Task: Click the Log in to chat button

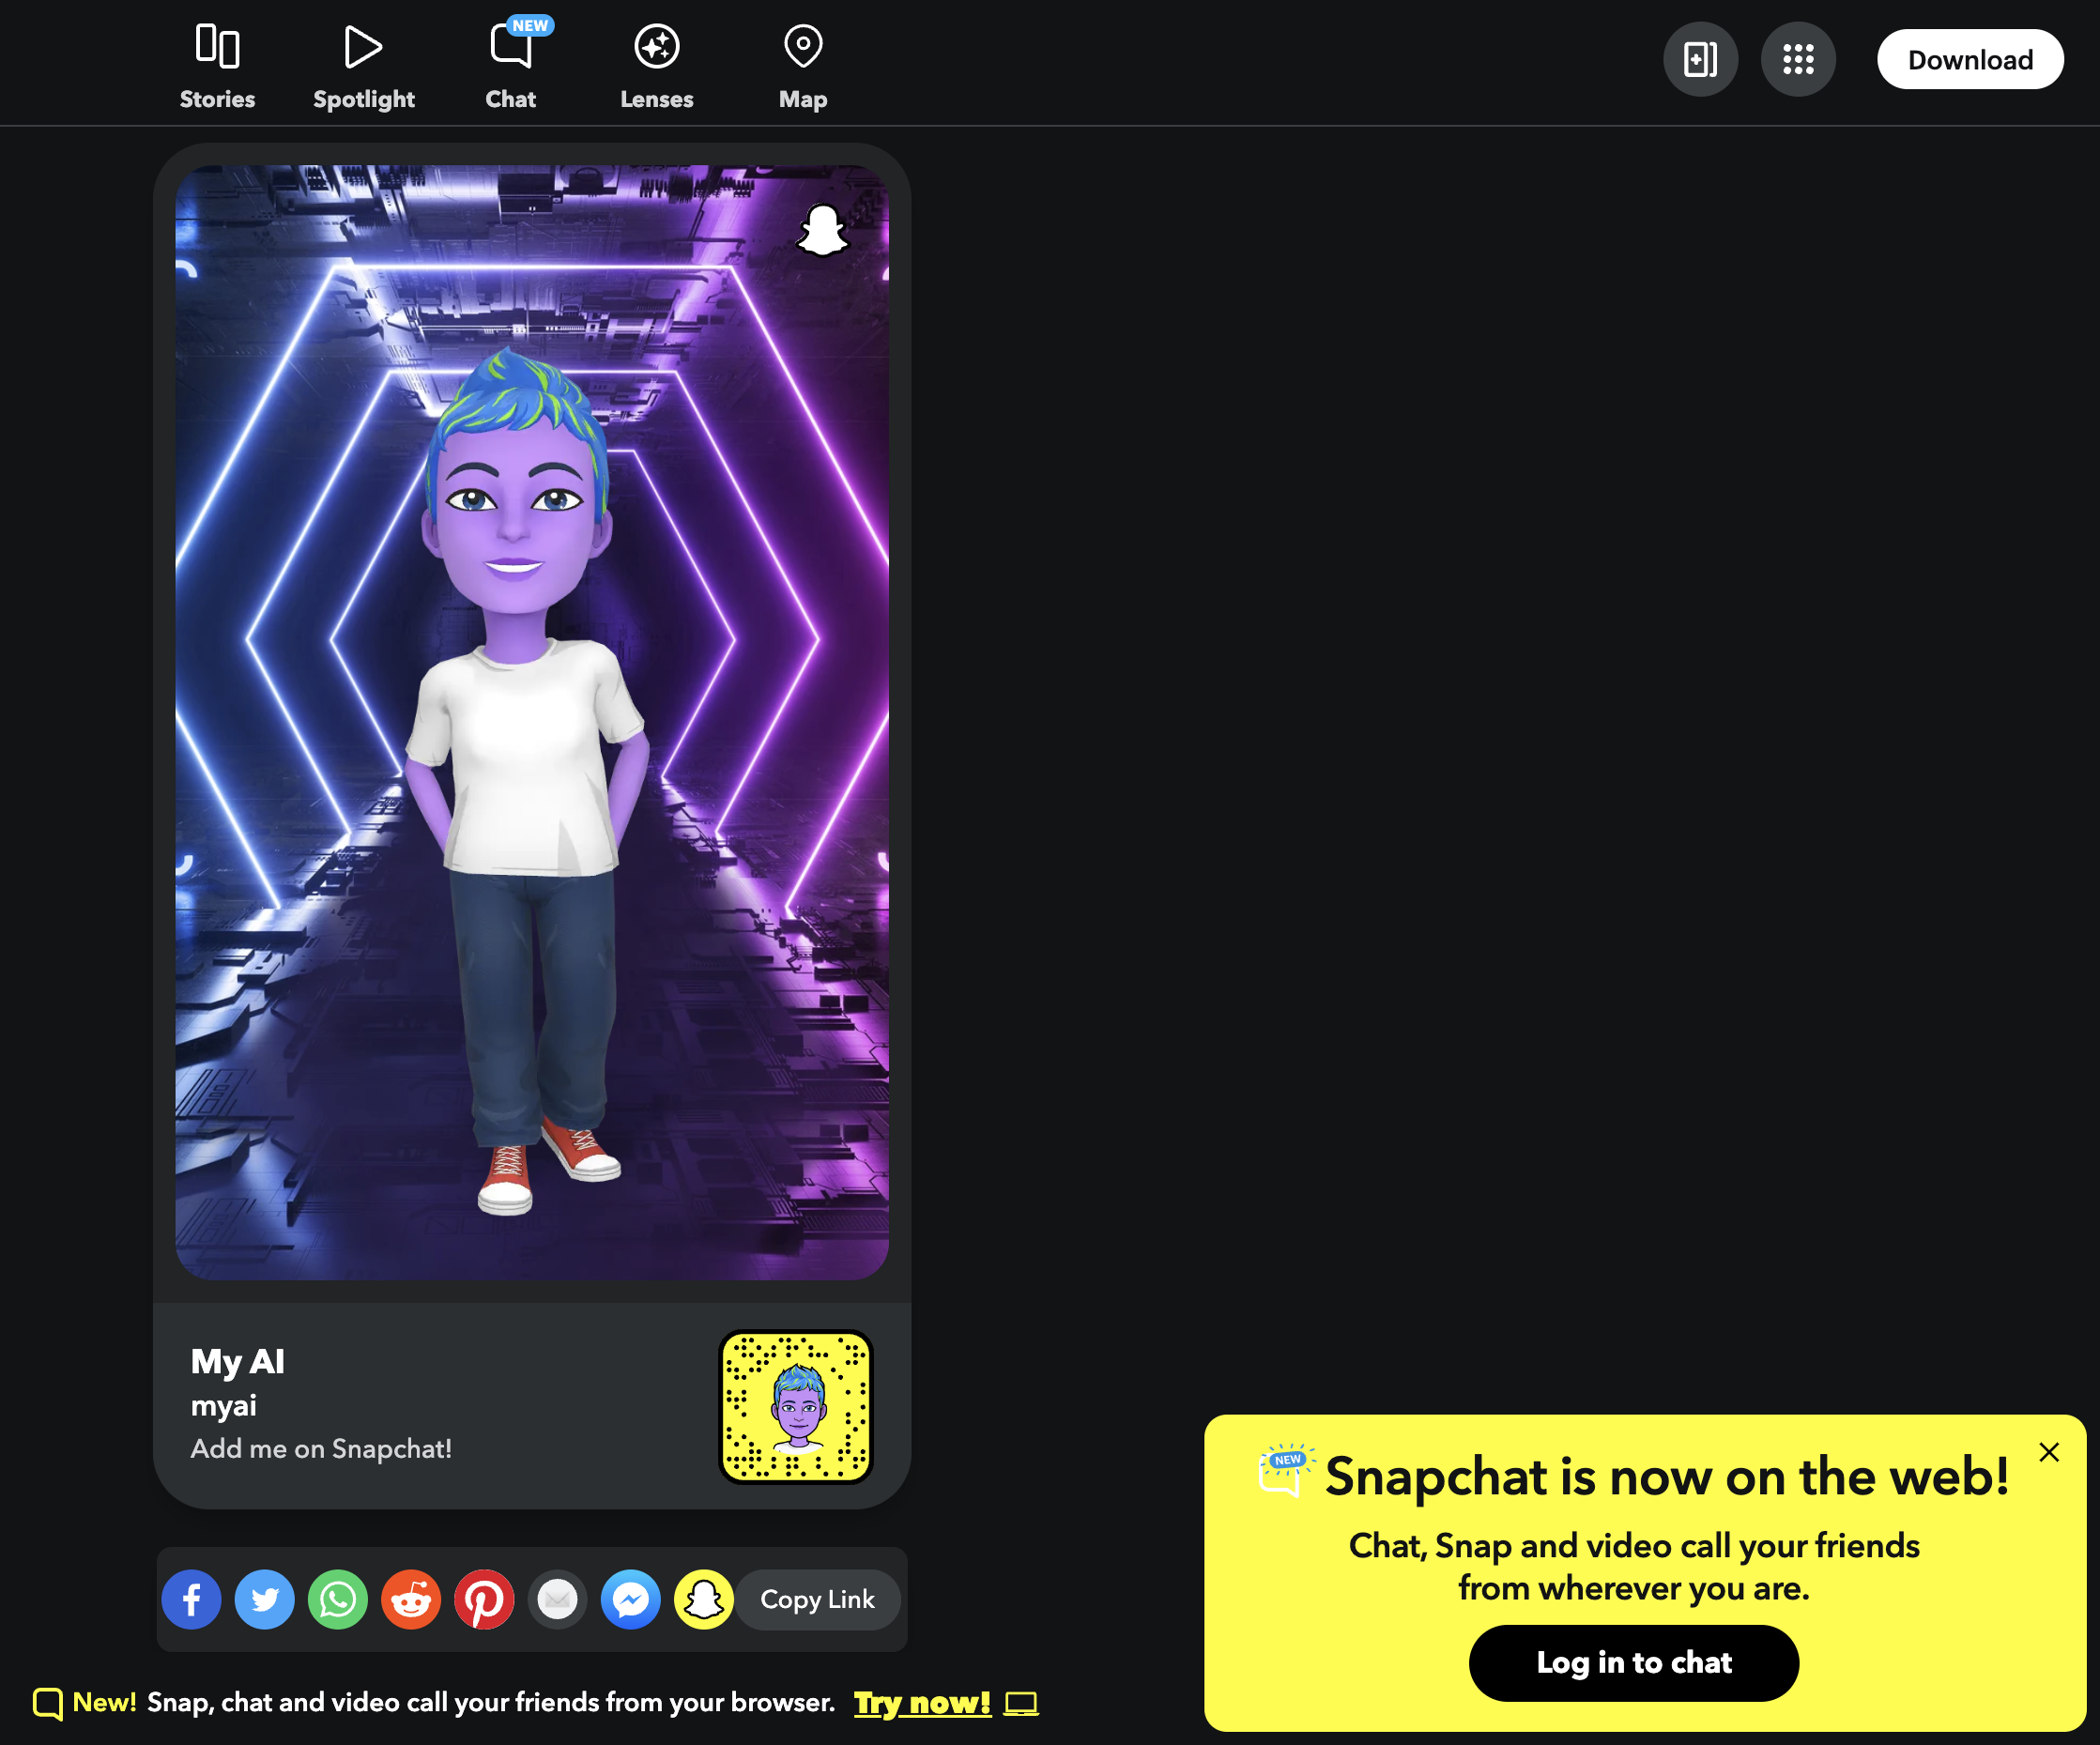Action: pyautogui.click(x=1634, y=1663)
